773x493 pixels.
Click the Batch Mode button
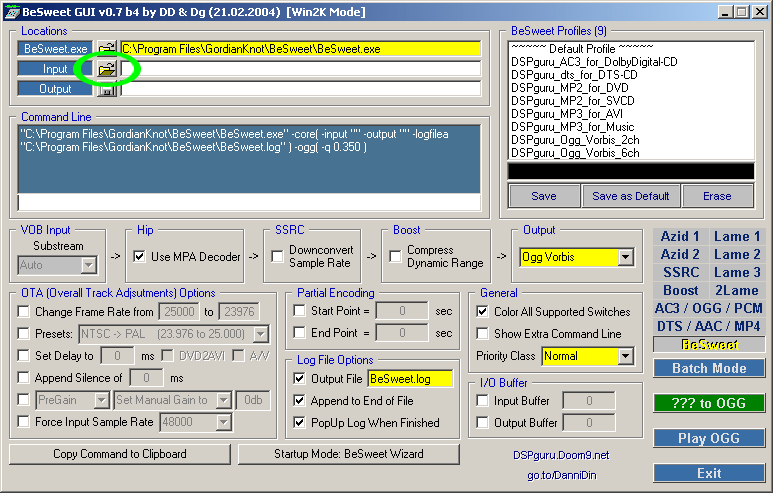pos(709,368)
